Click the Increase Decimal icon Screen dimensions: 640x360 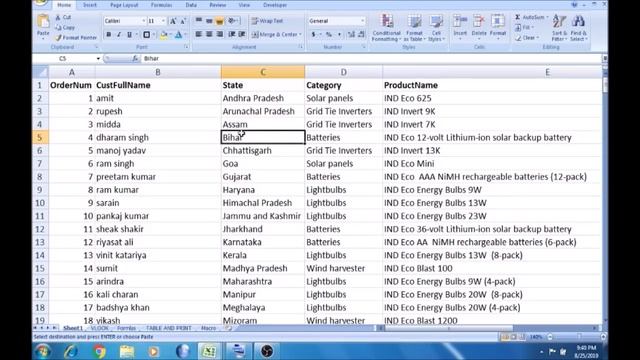point(351,35)
